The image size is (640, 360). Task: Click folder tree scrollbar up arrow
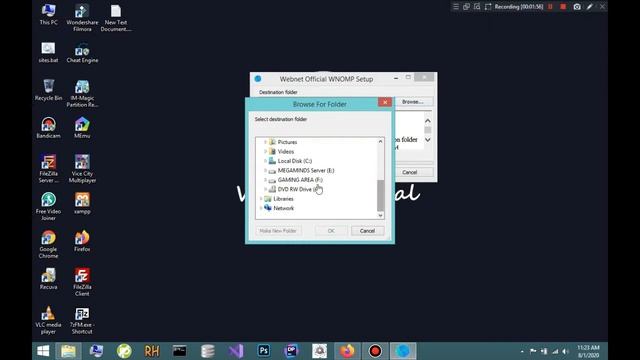[380, 141]
